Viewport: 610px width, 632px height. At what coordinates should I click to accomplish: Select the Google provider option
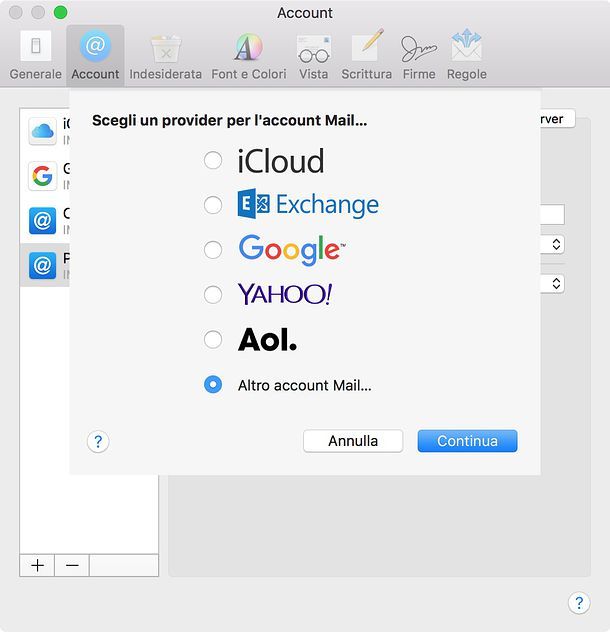tap(213, 250)
